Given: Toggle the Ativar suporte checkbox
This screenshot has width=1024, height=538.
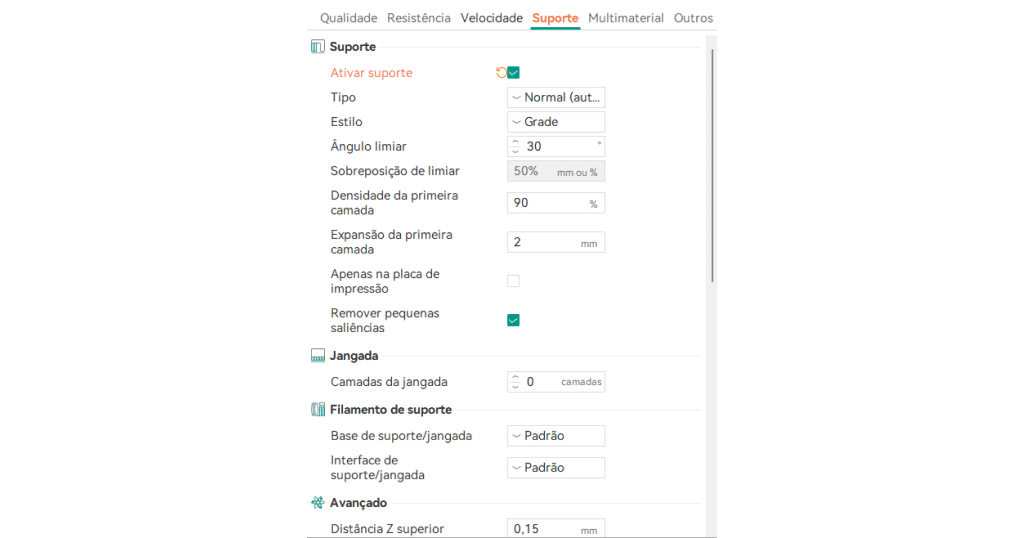Looking at the screenshot, I should (x=513, y=72).
